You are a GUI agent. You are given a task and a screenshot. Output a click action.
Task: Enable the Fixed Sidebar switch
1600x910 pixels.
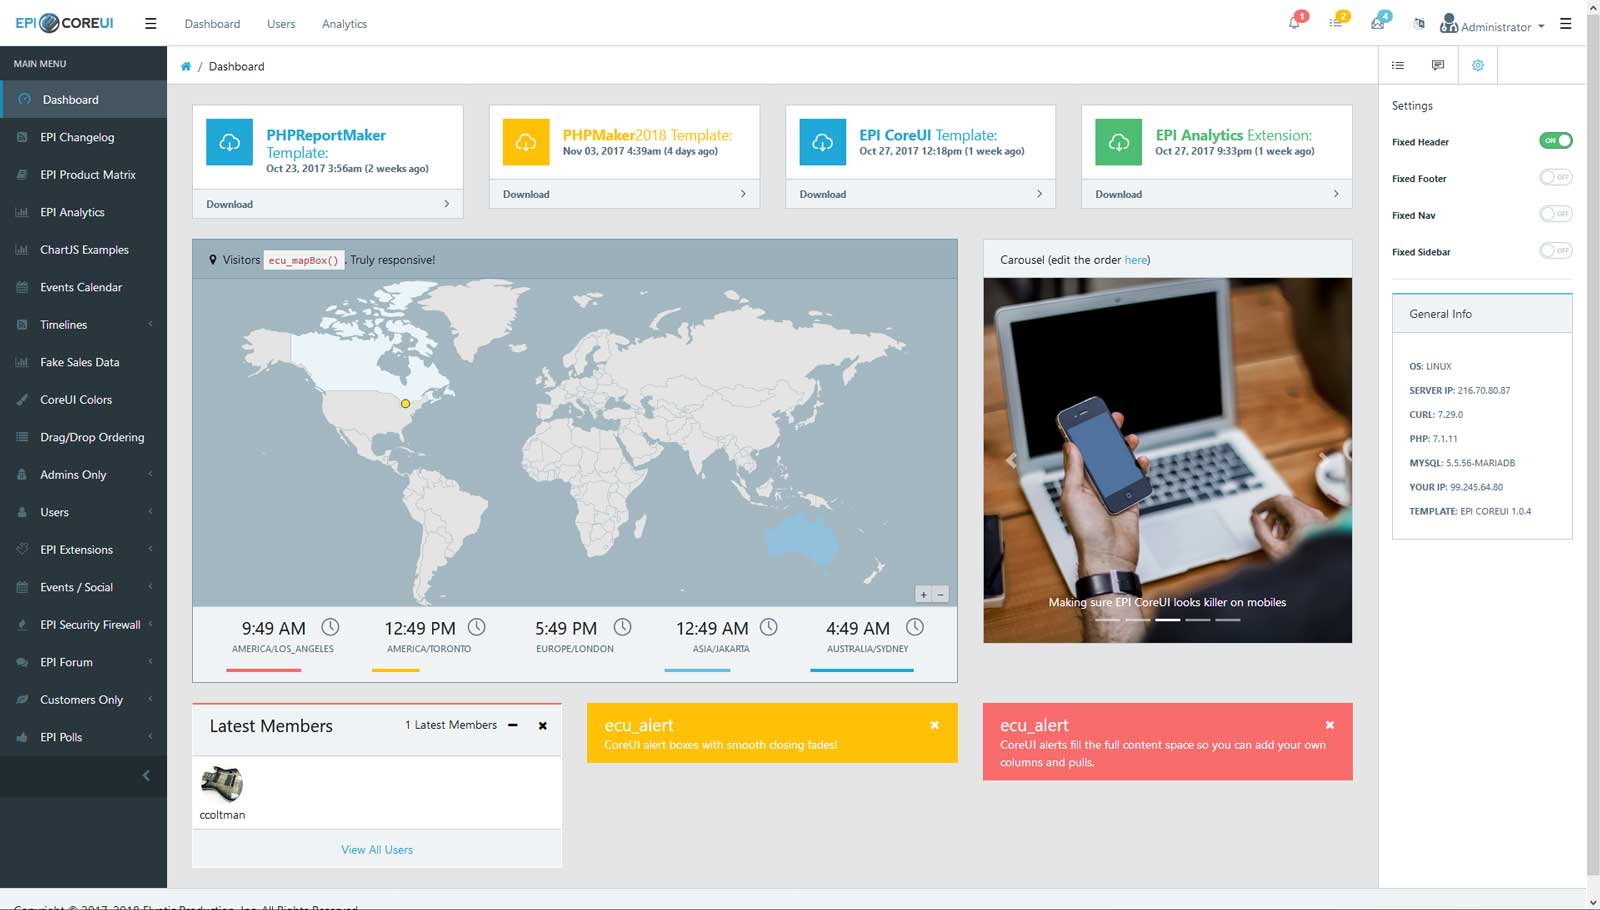[x=1555, y=251]
